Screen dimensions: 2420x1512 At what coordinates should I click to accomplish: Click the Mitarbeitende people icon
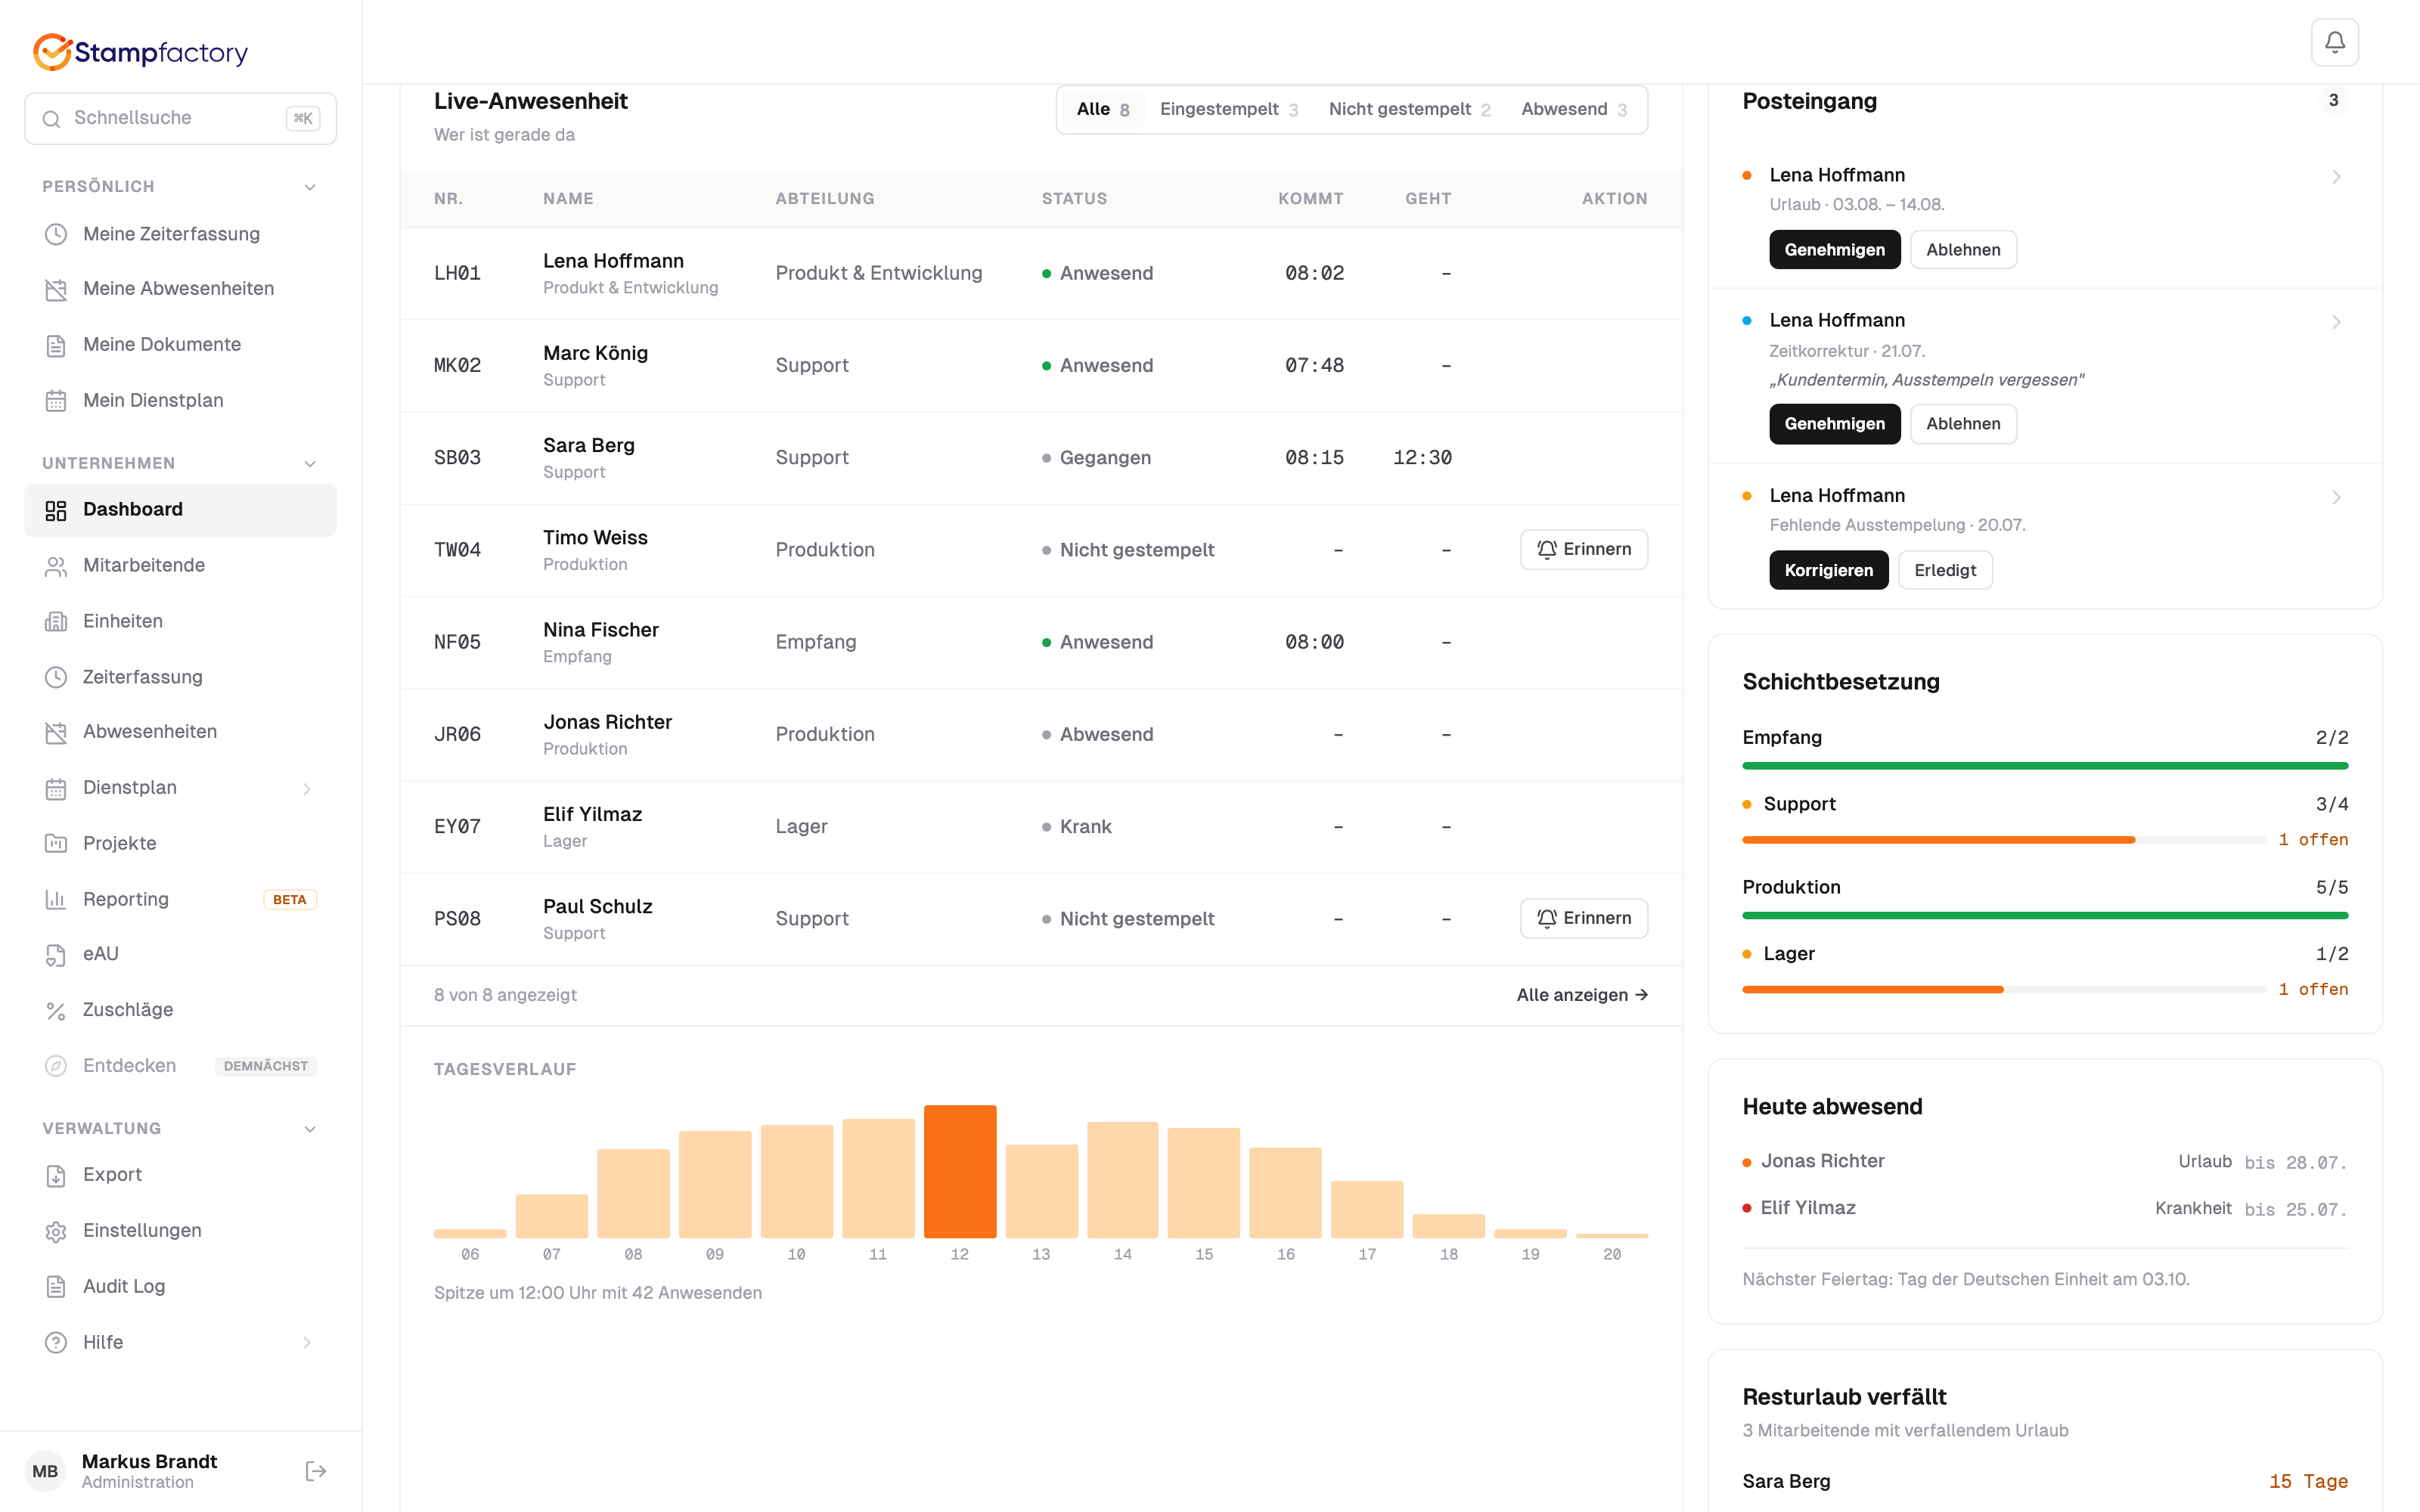(x=56, y=565)
